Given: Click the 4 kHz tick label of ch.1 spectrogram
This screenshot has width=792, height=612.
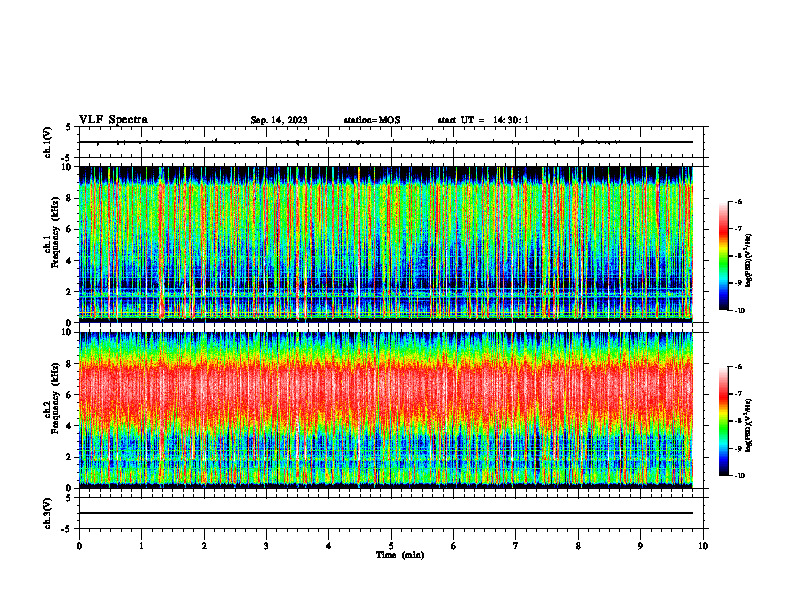Looking at the screenshot, I should coord(70,261).
